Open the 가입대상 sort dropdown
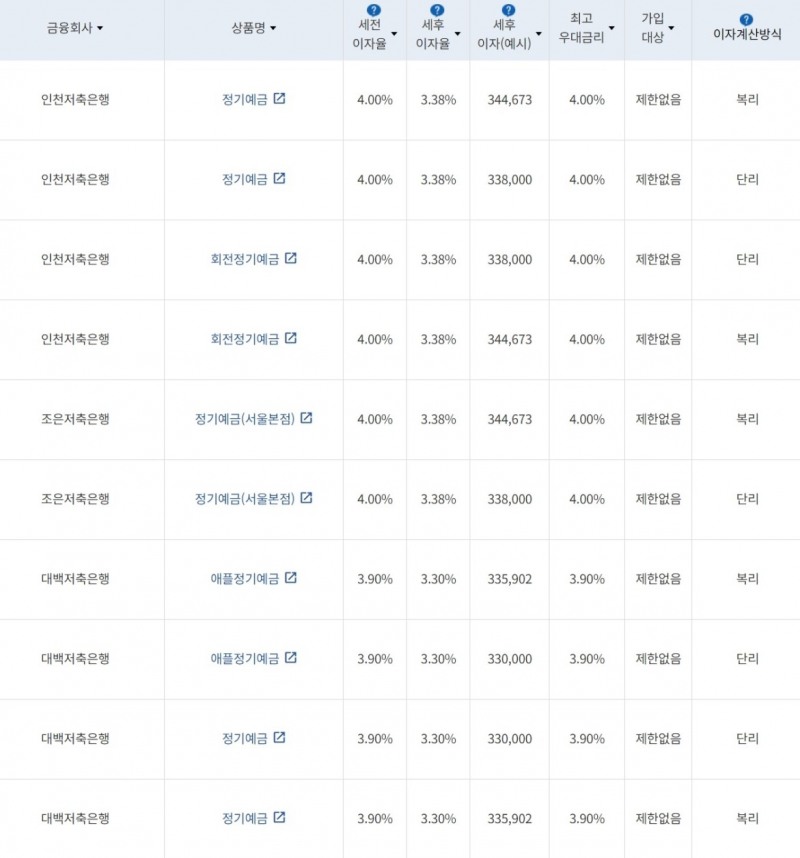The image size is (800, 858). tap(671, 26)
